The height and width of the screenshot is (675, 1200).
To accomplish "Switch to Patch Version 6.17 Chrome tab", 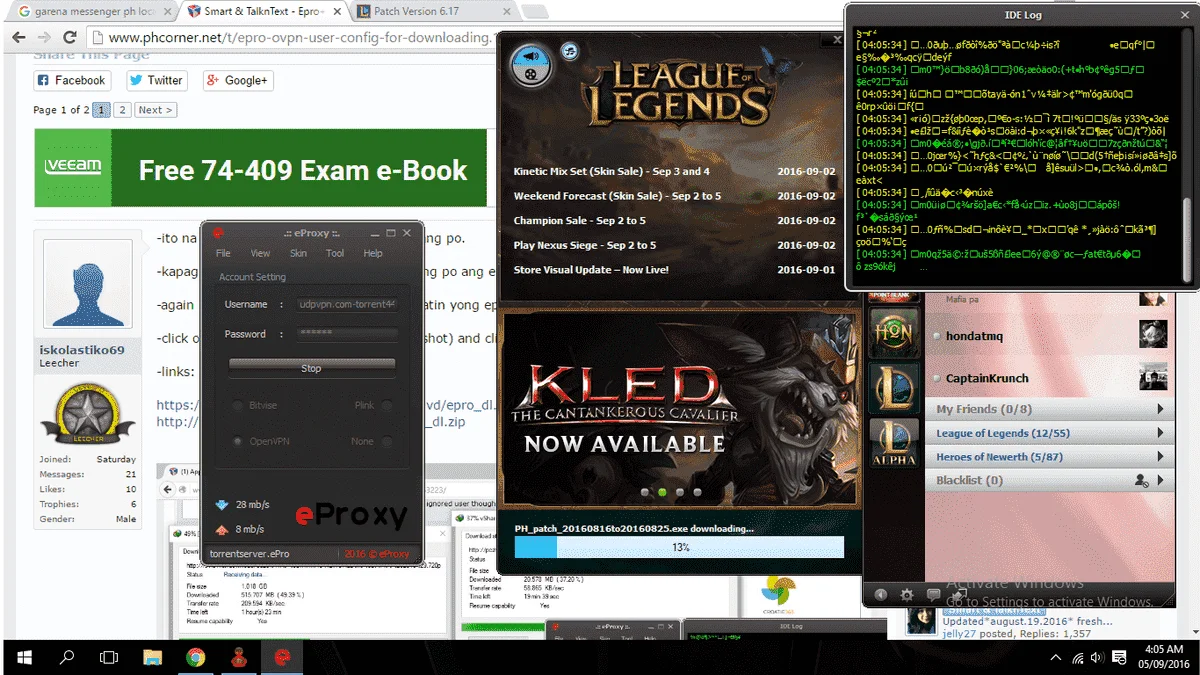I will coord(433,11).
